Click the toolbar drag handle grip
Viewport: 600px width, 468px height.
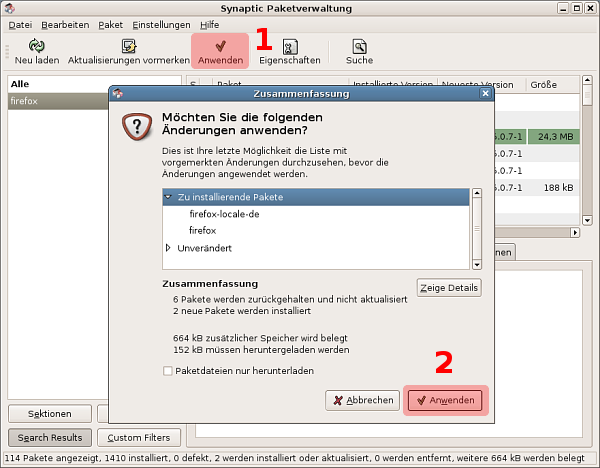click(x=7, y=52)
